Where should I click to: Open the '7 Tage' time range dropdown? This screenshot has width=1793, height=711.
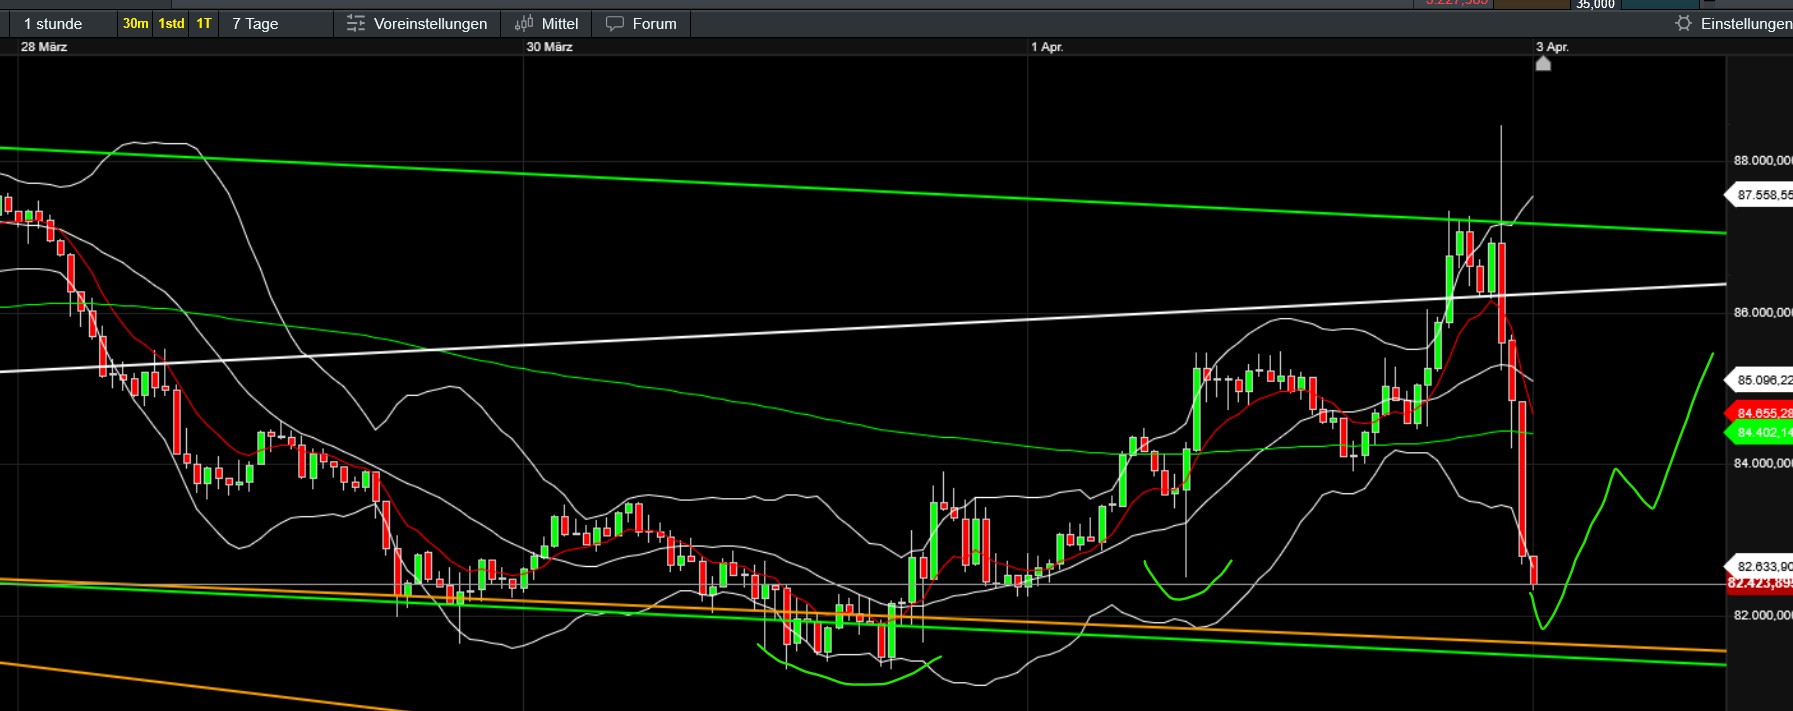(255, 23)
